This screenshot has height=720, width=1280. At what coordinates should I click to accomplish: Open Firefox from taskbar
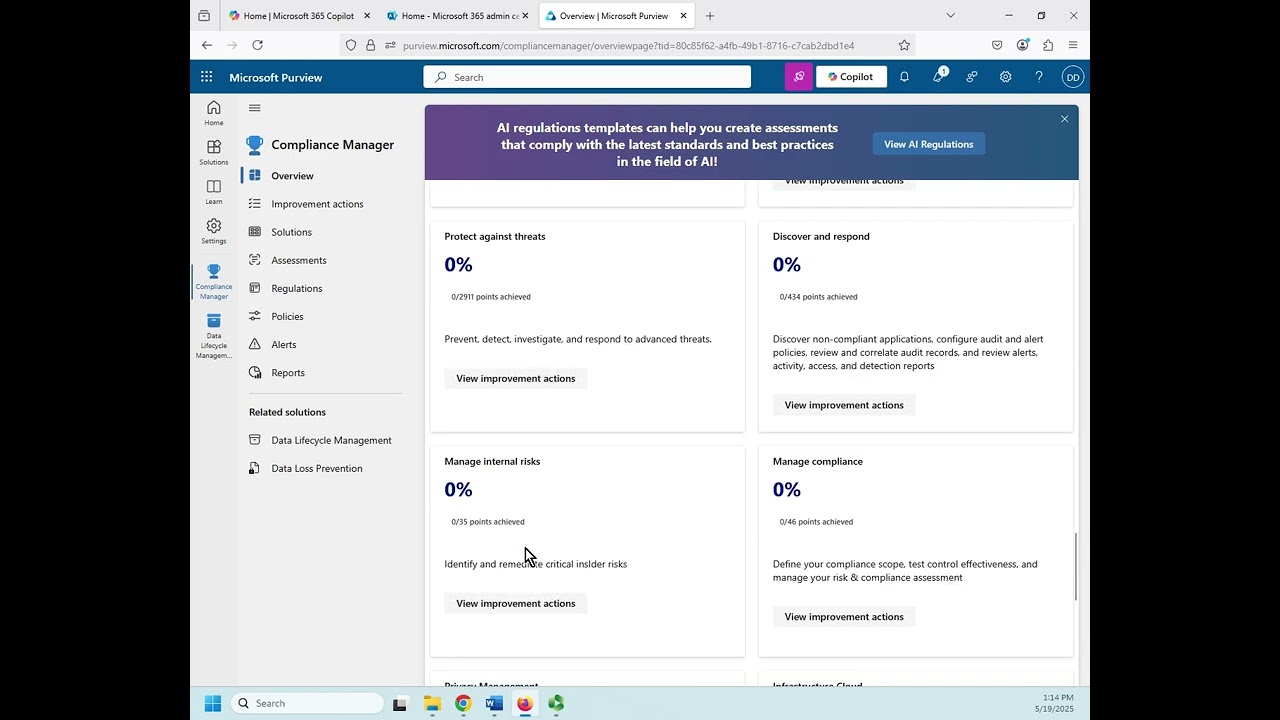point(525,703)
